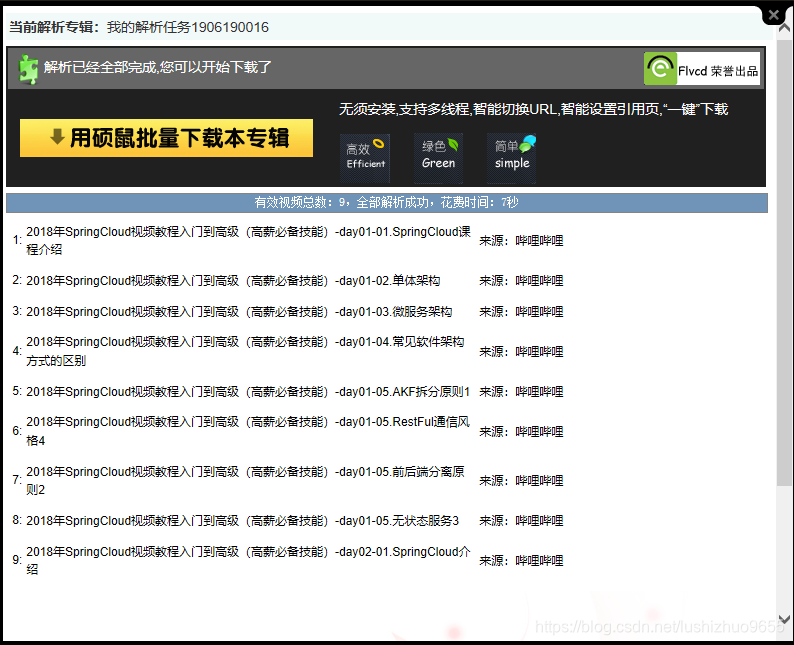
Task: Click 来源 哔哩哔哩 text in row 9
Action: pos(521,560)
